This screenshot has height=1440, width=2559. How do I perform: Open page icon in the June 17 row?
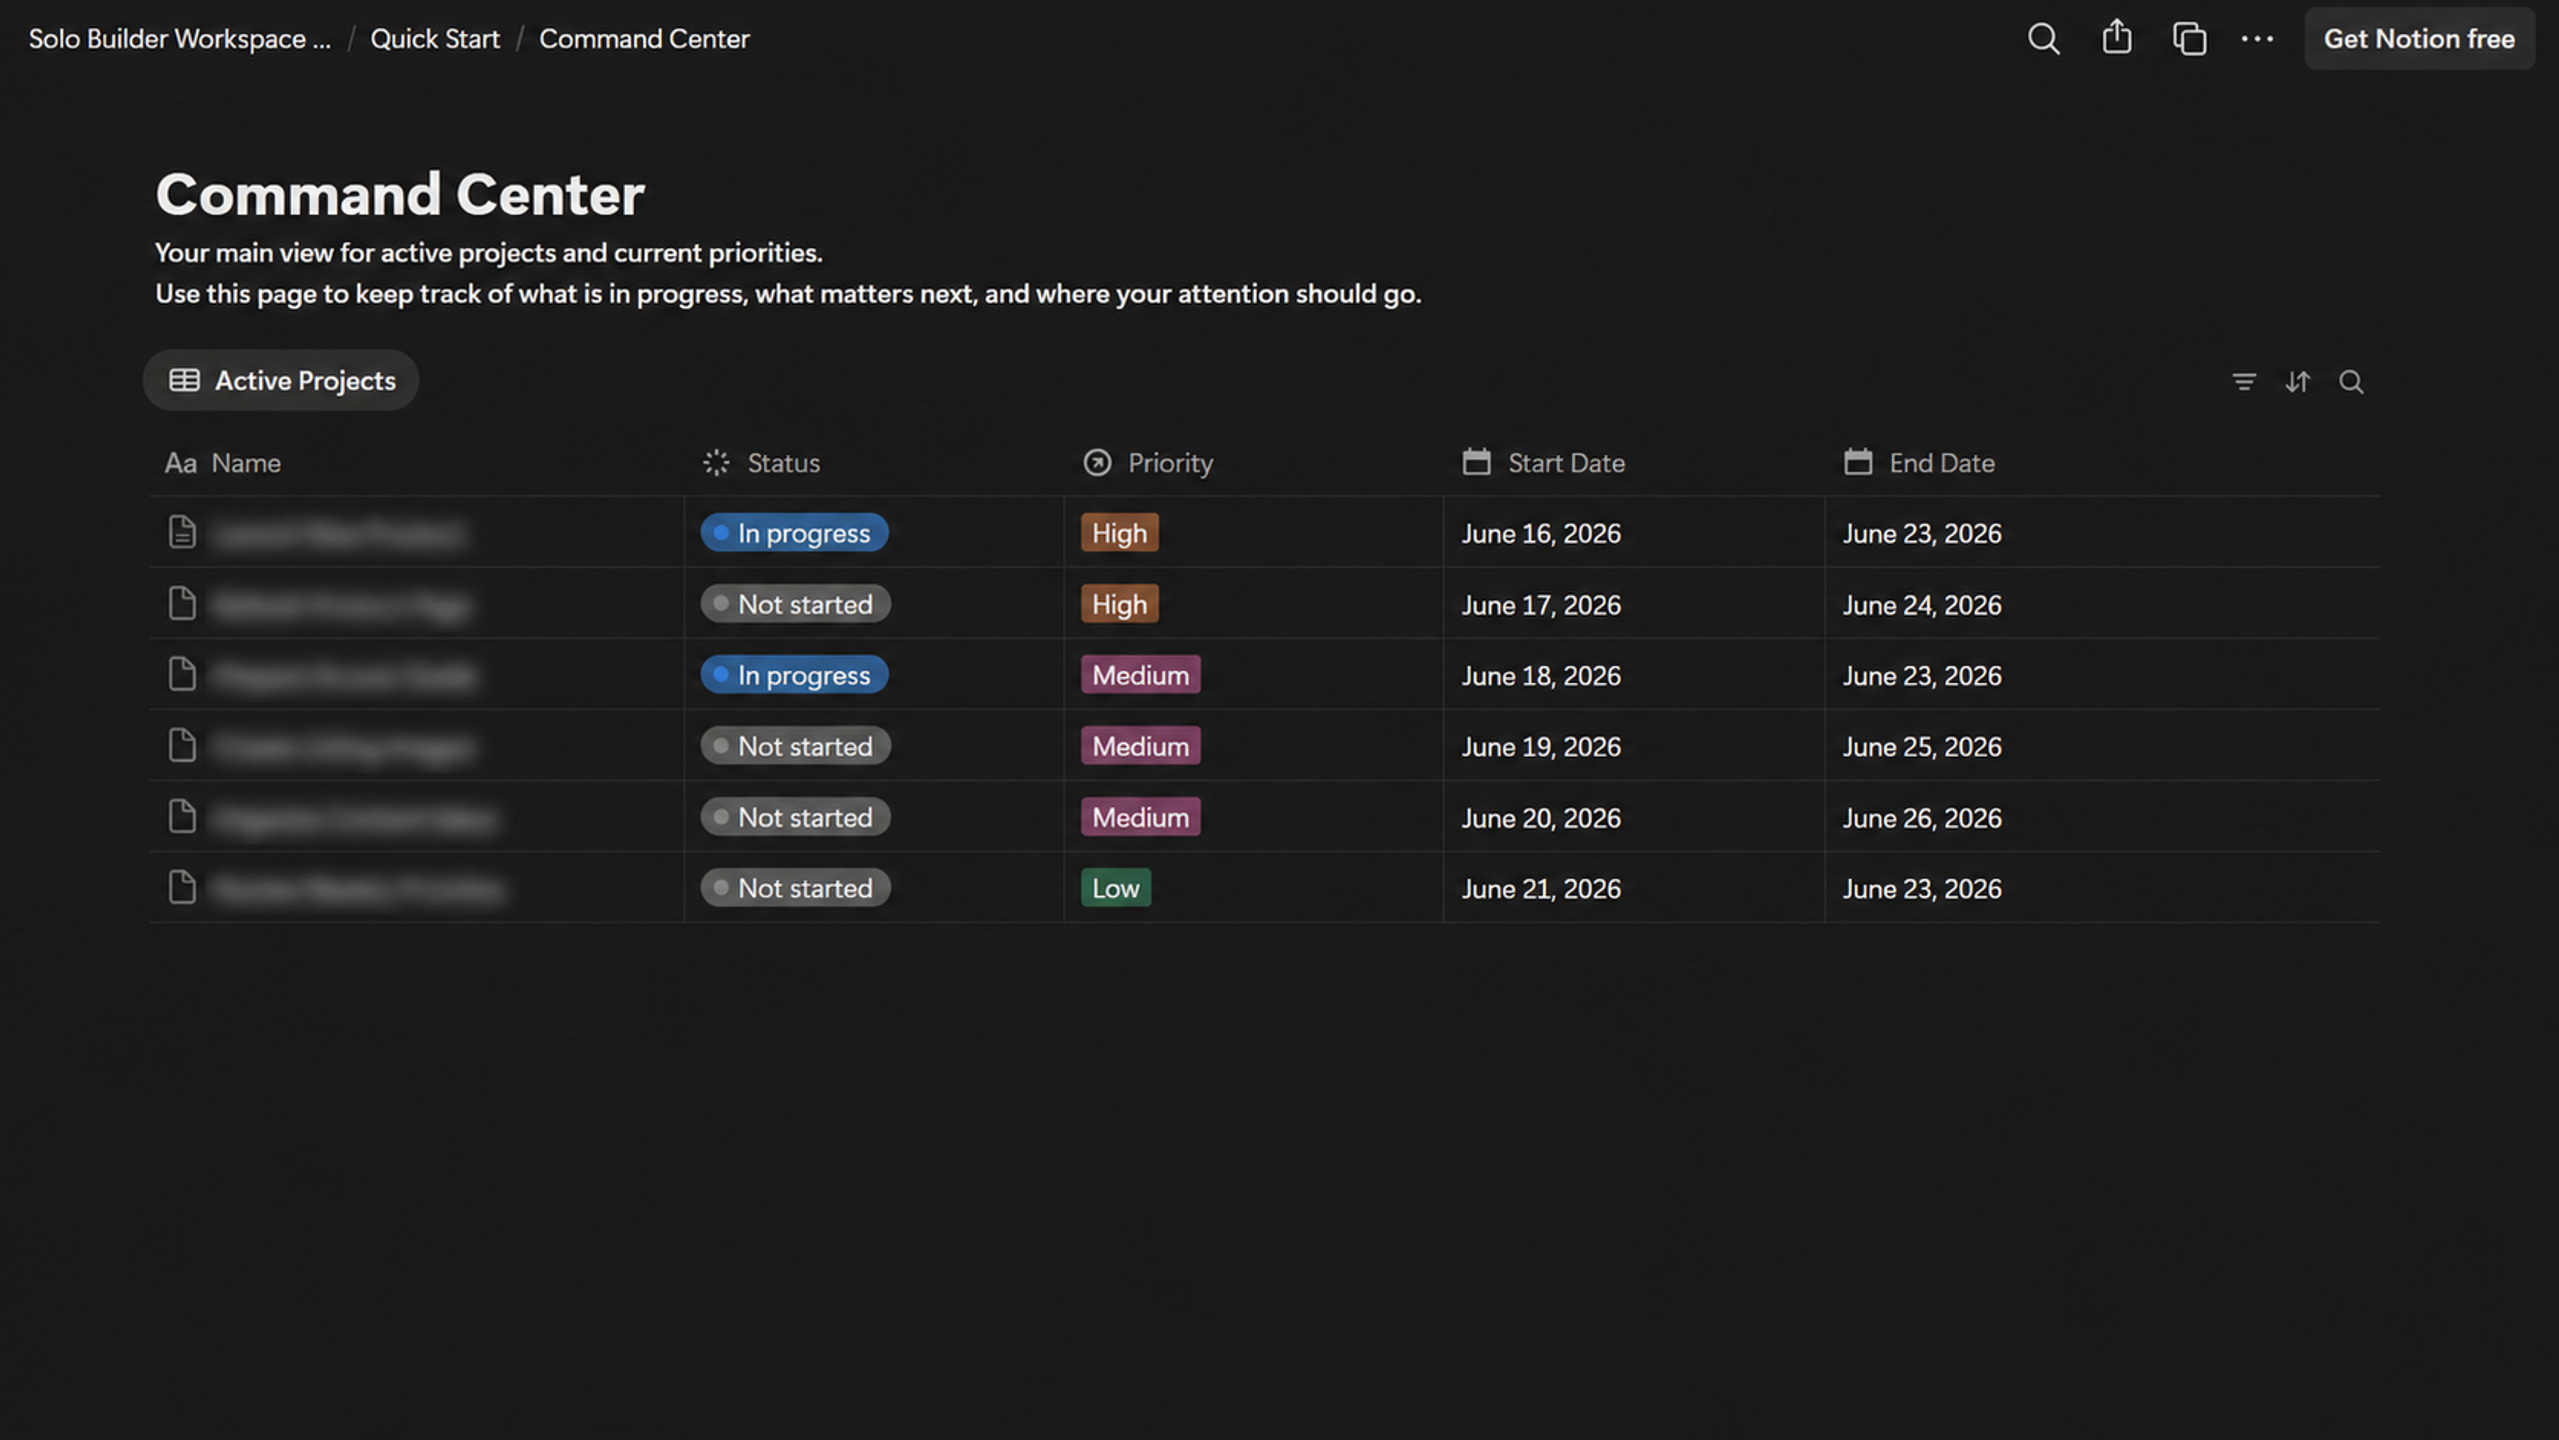(x=182, y=603)
